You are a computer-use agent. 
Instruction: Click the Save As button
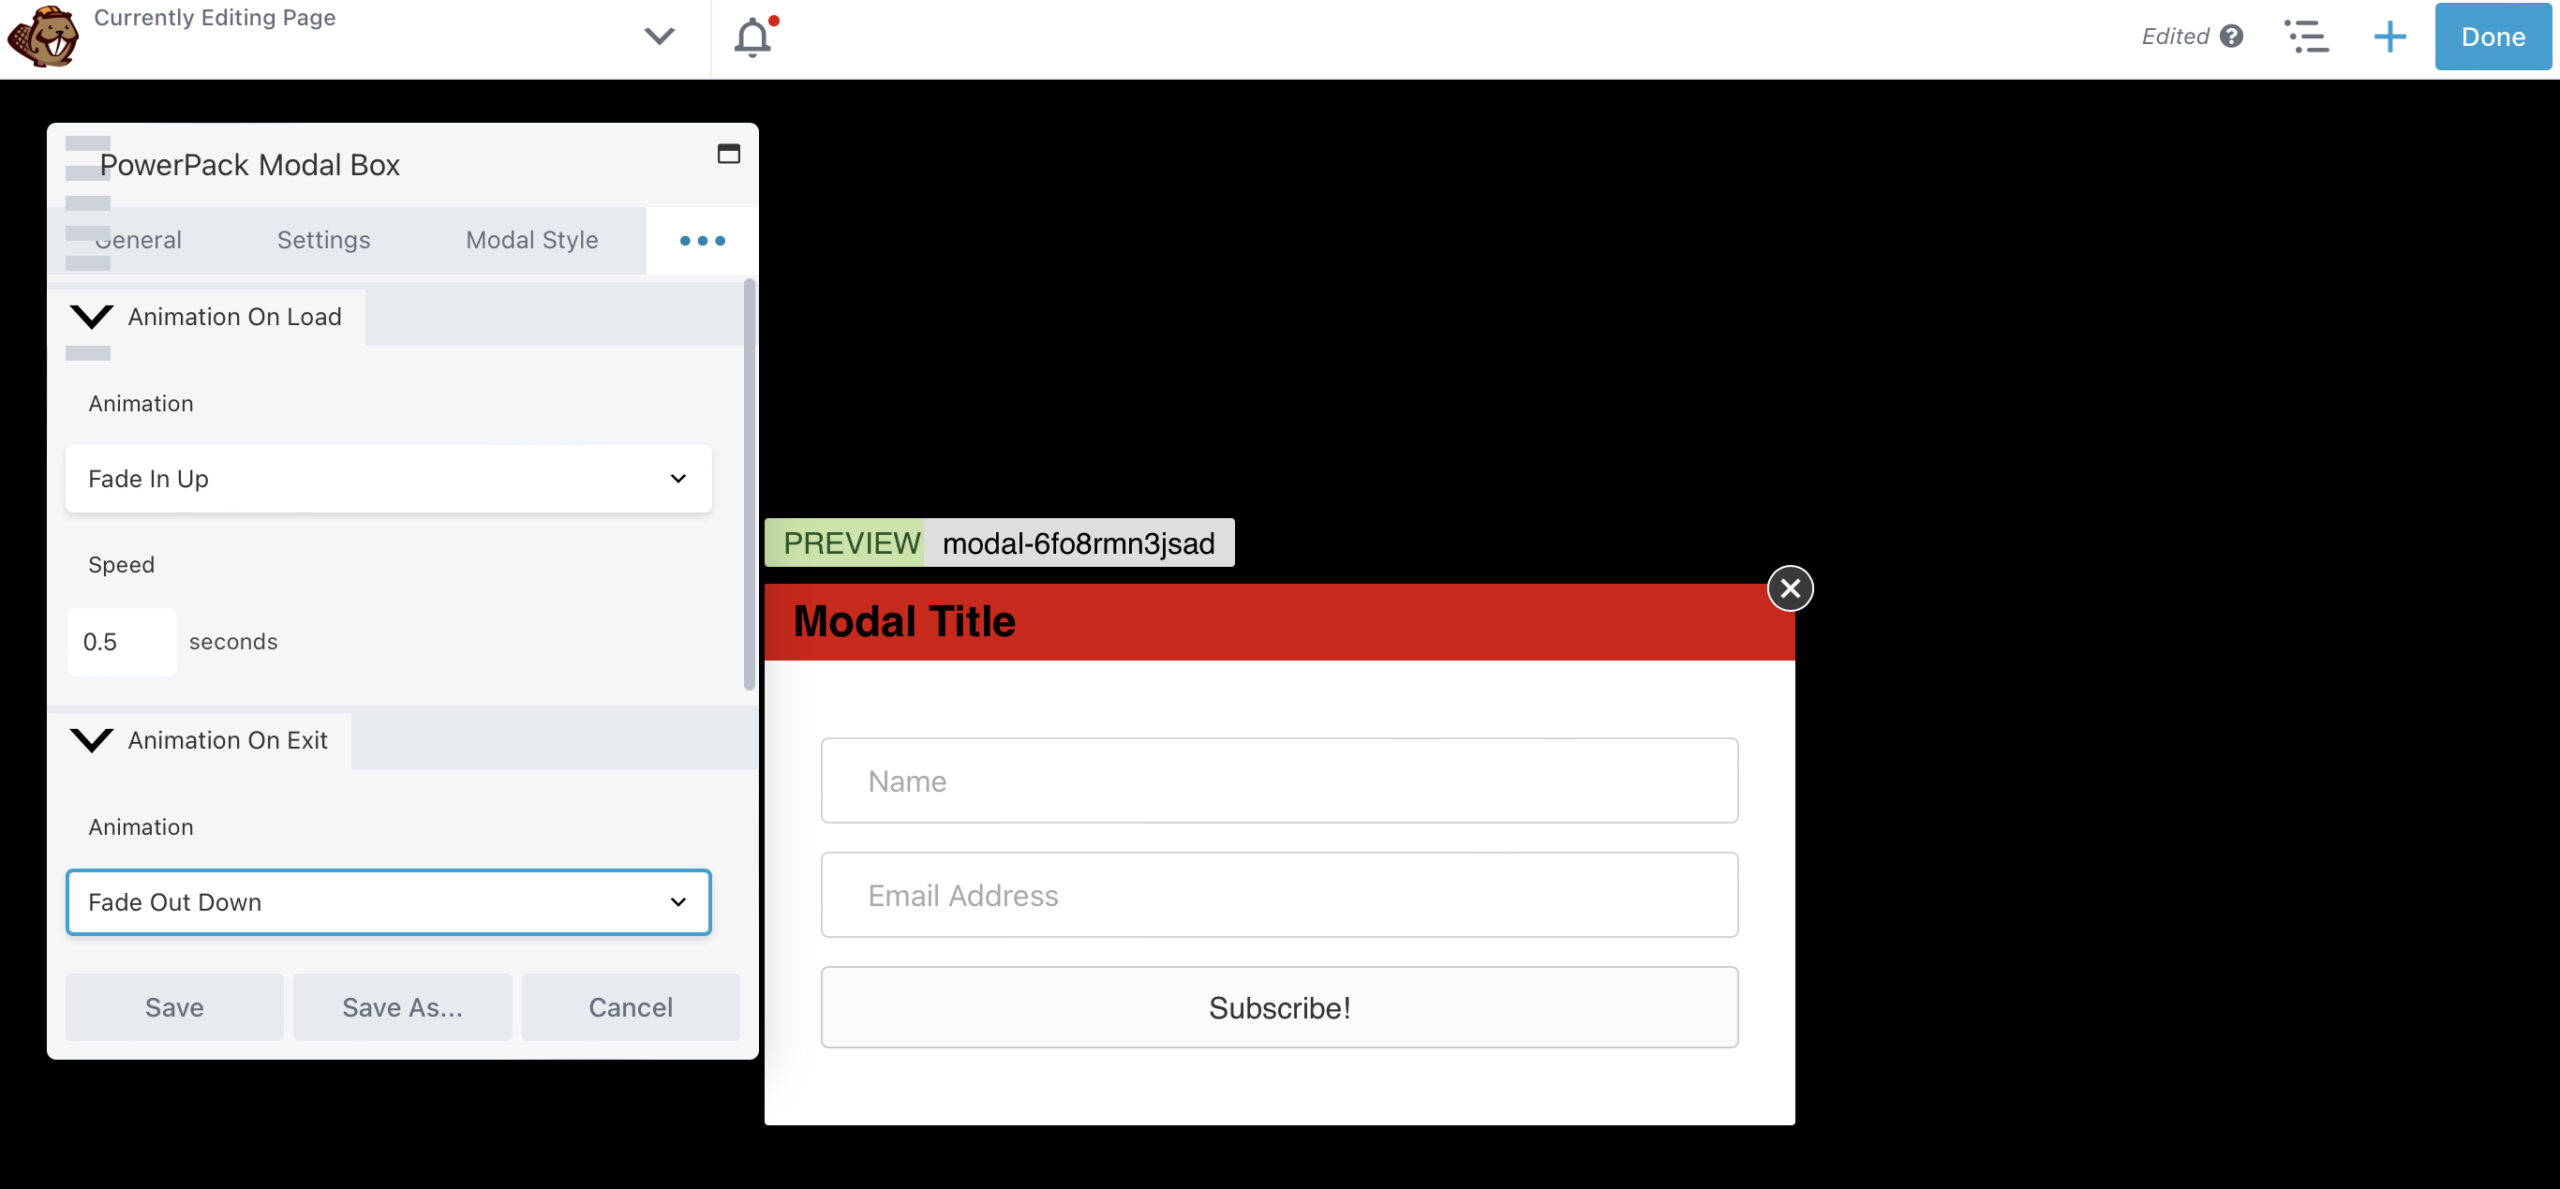403,1006
